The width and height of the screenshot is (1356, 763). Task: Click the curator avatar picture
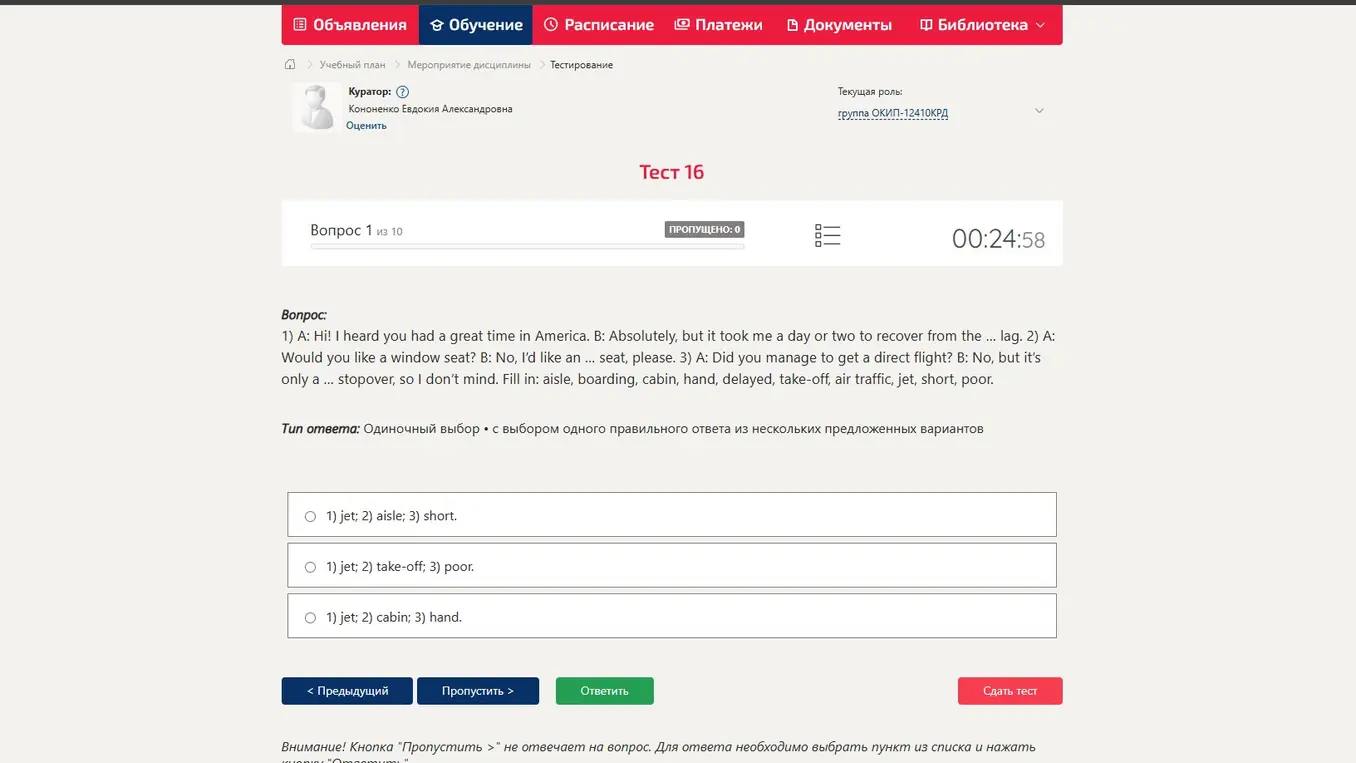click(316, 107)
